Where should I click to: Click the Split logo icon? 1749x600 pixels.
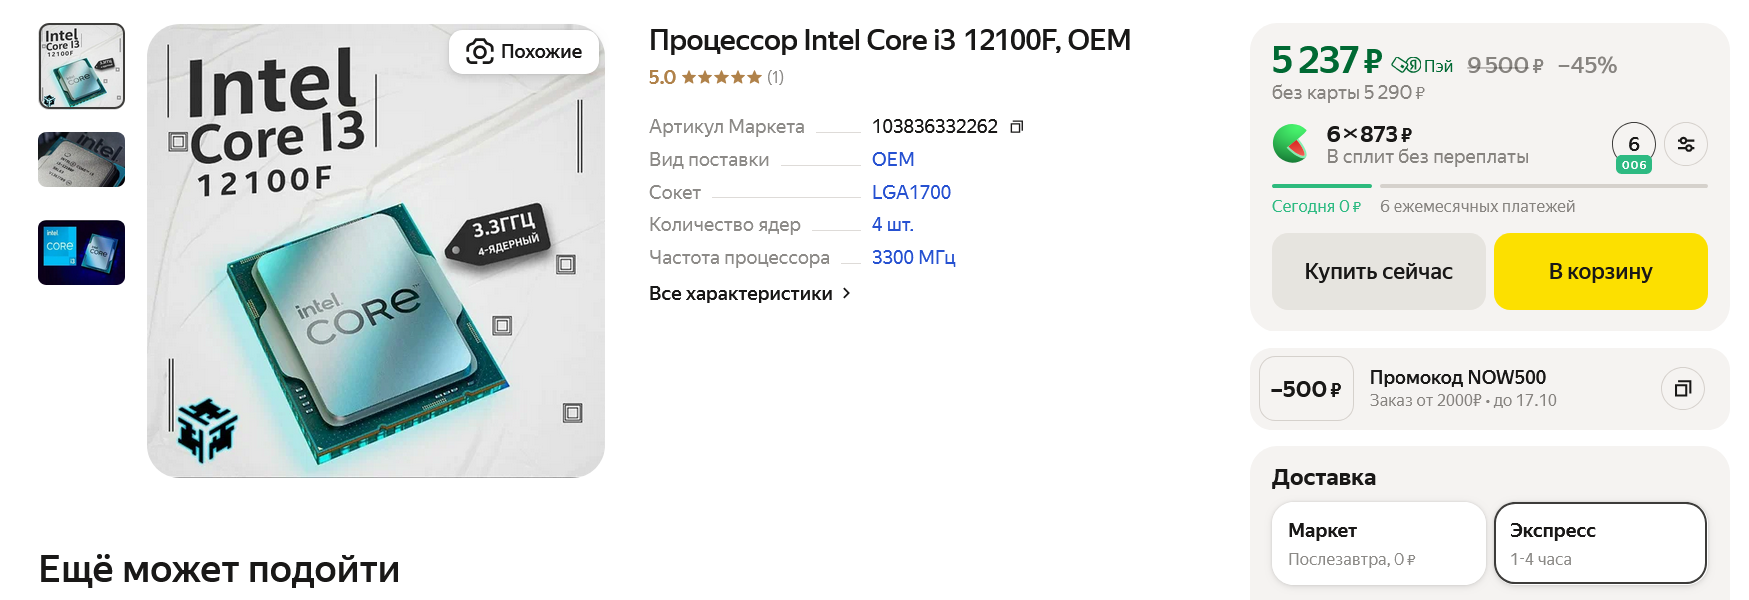click(1291, 144)
